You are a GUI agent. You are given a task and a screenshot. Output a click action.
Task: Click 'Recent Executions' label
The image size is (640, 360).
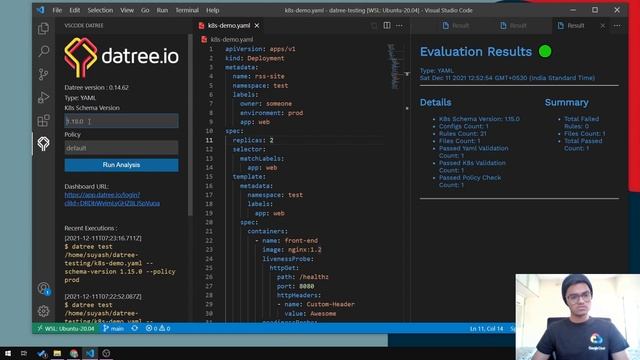point(91,228)
